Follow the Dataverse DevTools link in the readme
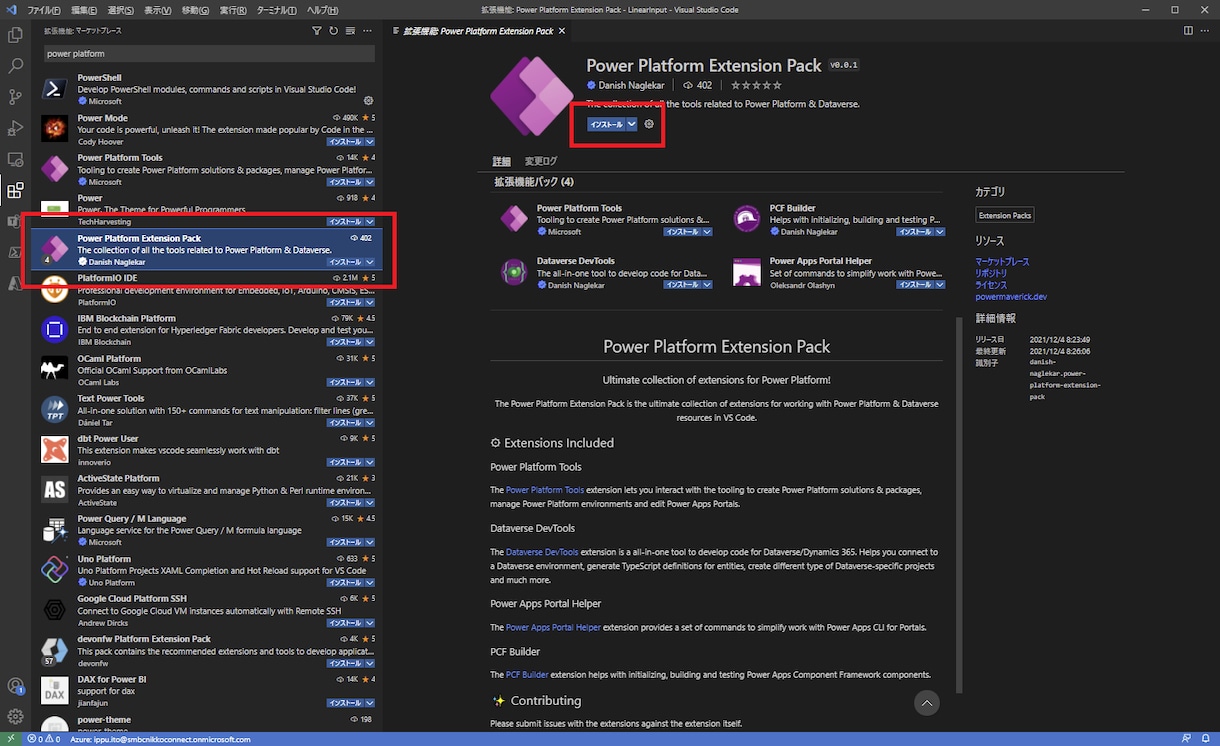The height and width of the screenshot is (746, 1220). [x=542, y=552]
